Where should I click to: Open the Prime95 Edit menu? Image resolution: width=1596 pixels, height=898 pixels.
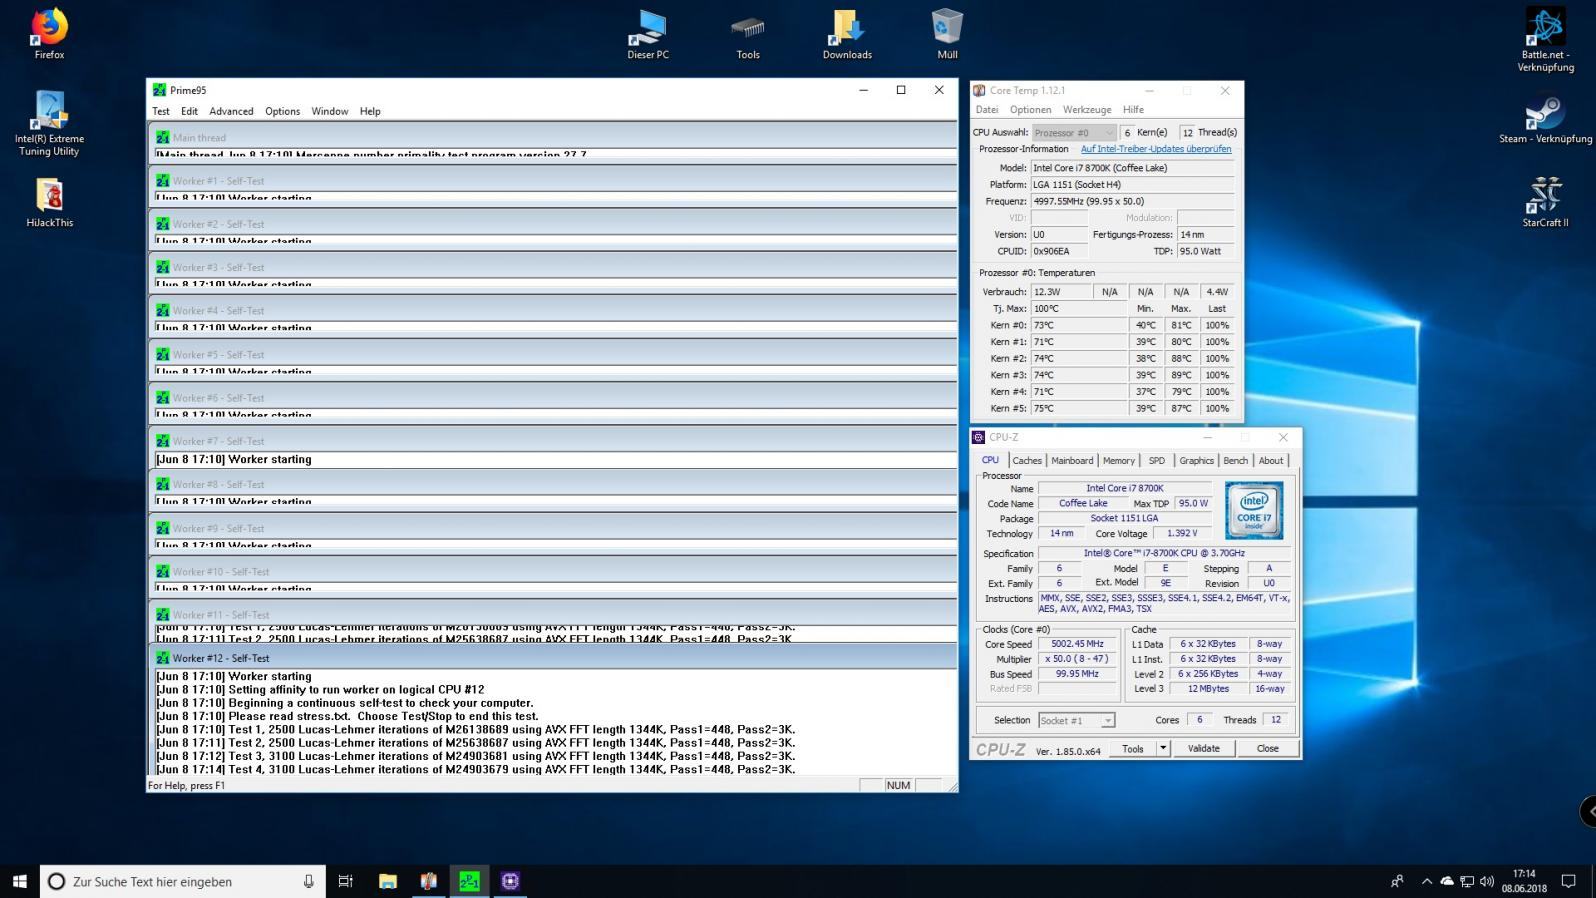[x=189, y=111]
